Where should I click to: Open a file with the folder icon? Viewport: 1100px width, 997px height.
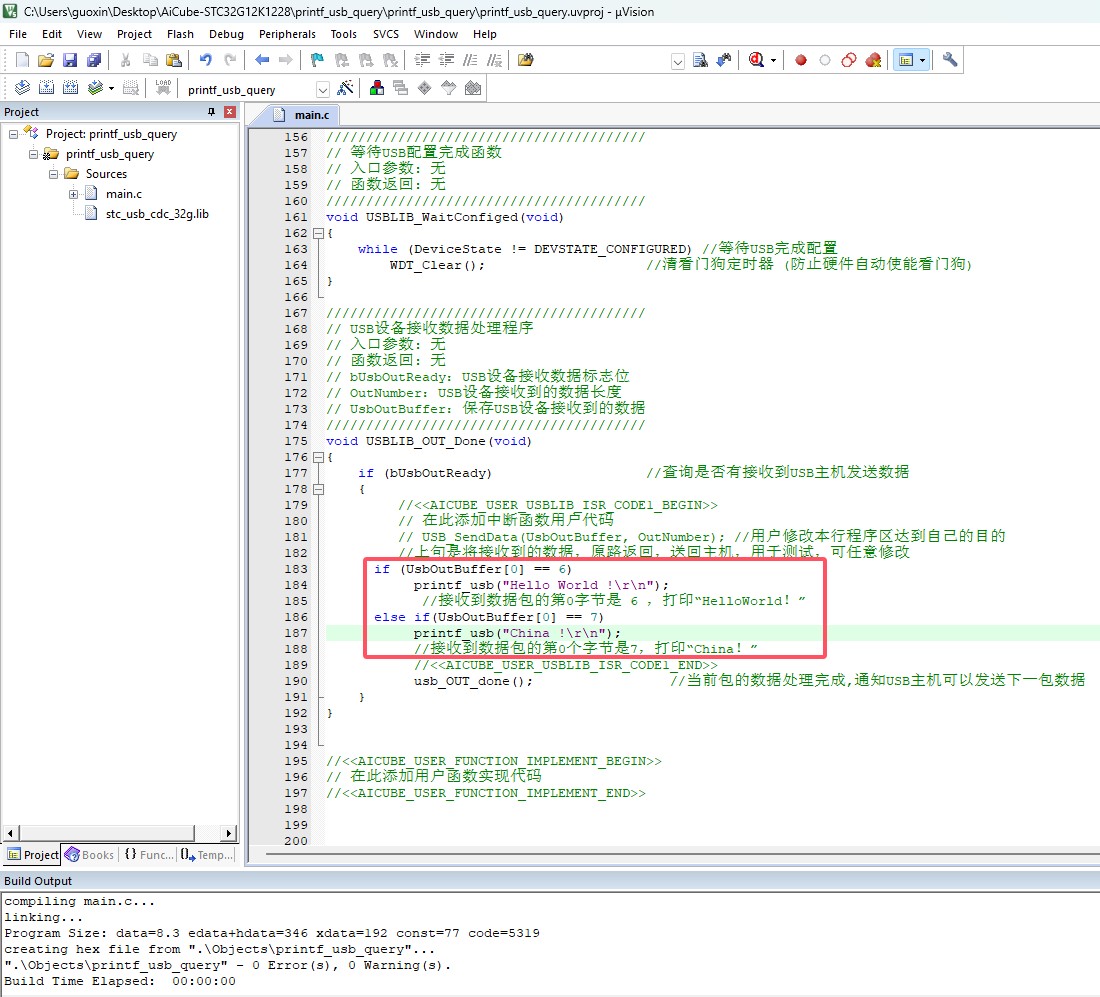point(46,60)
